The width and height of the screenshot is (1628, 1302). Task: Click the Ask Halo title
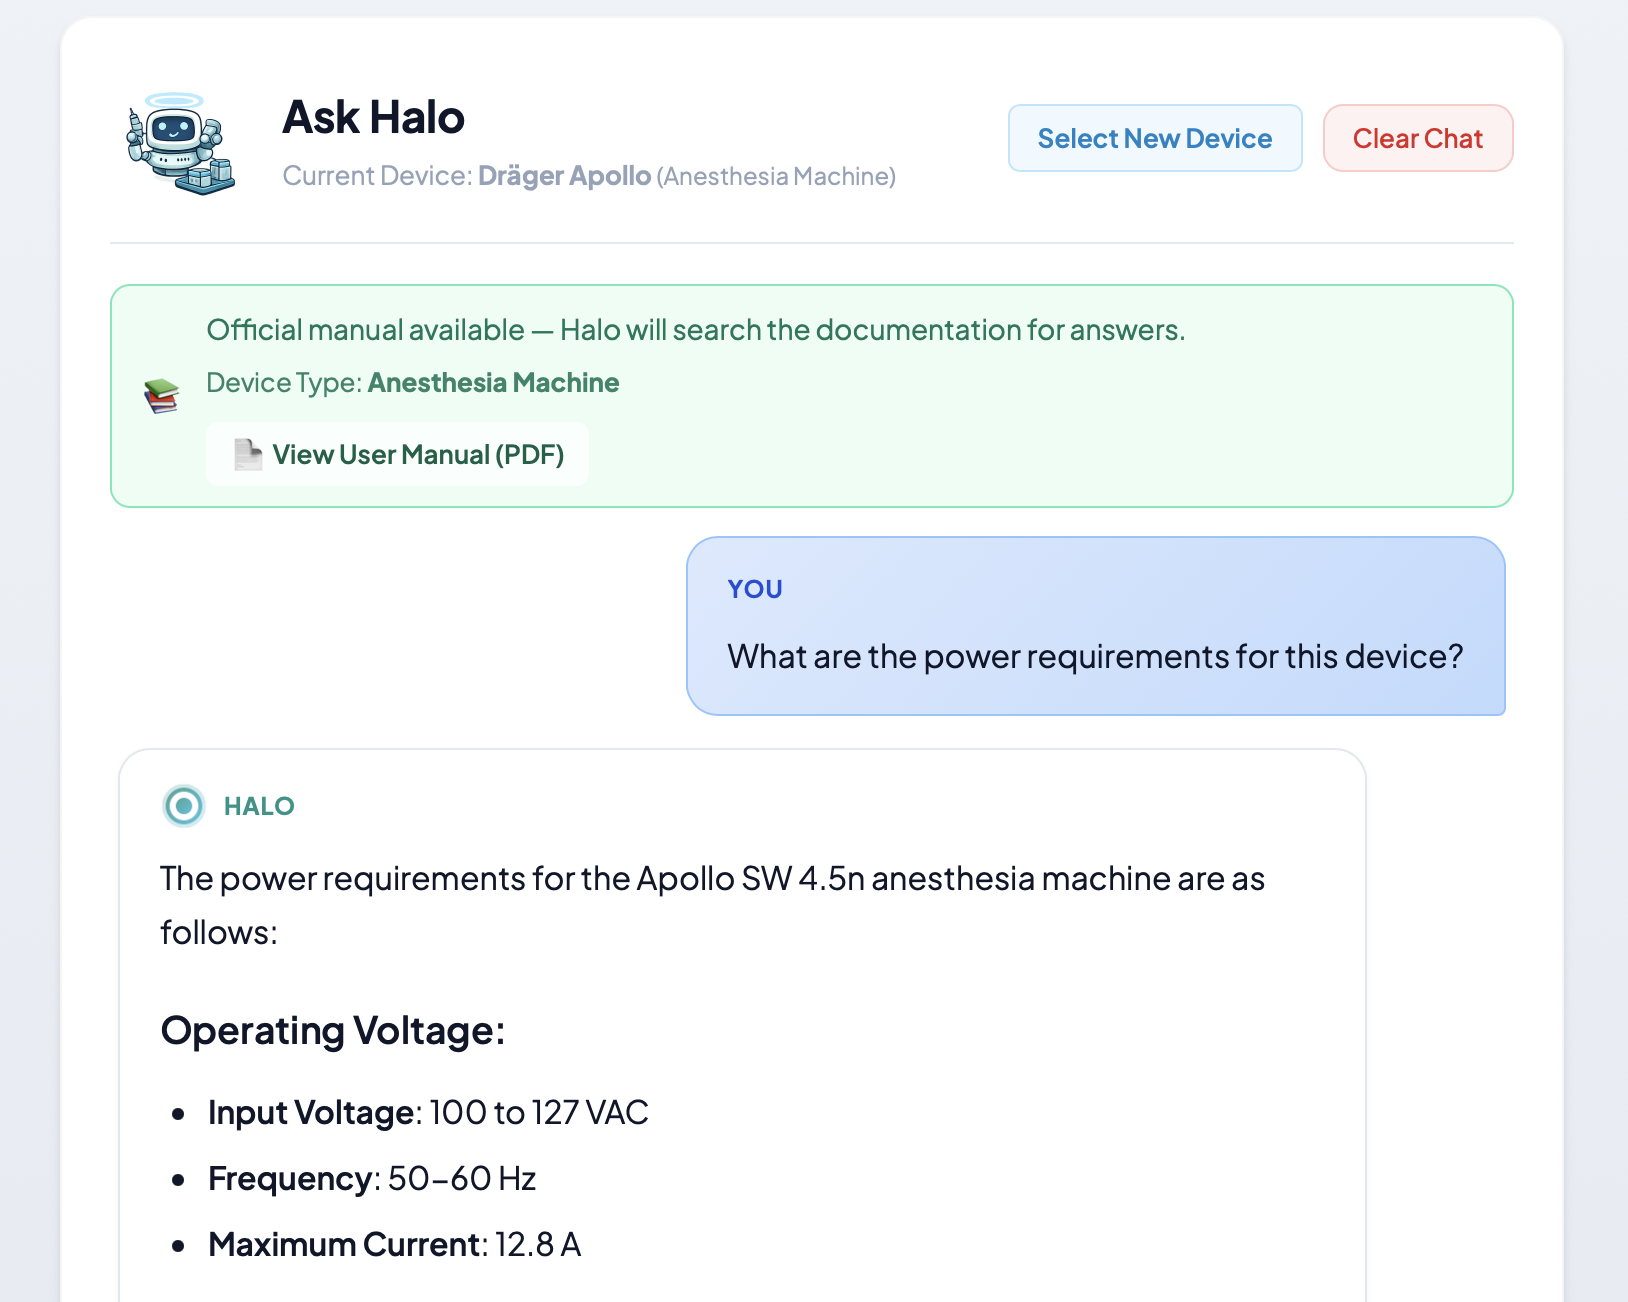click(x=373, y=117)
